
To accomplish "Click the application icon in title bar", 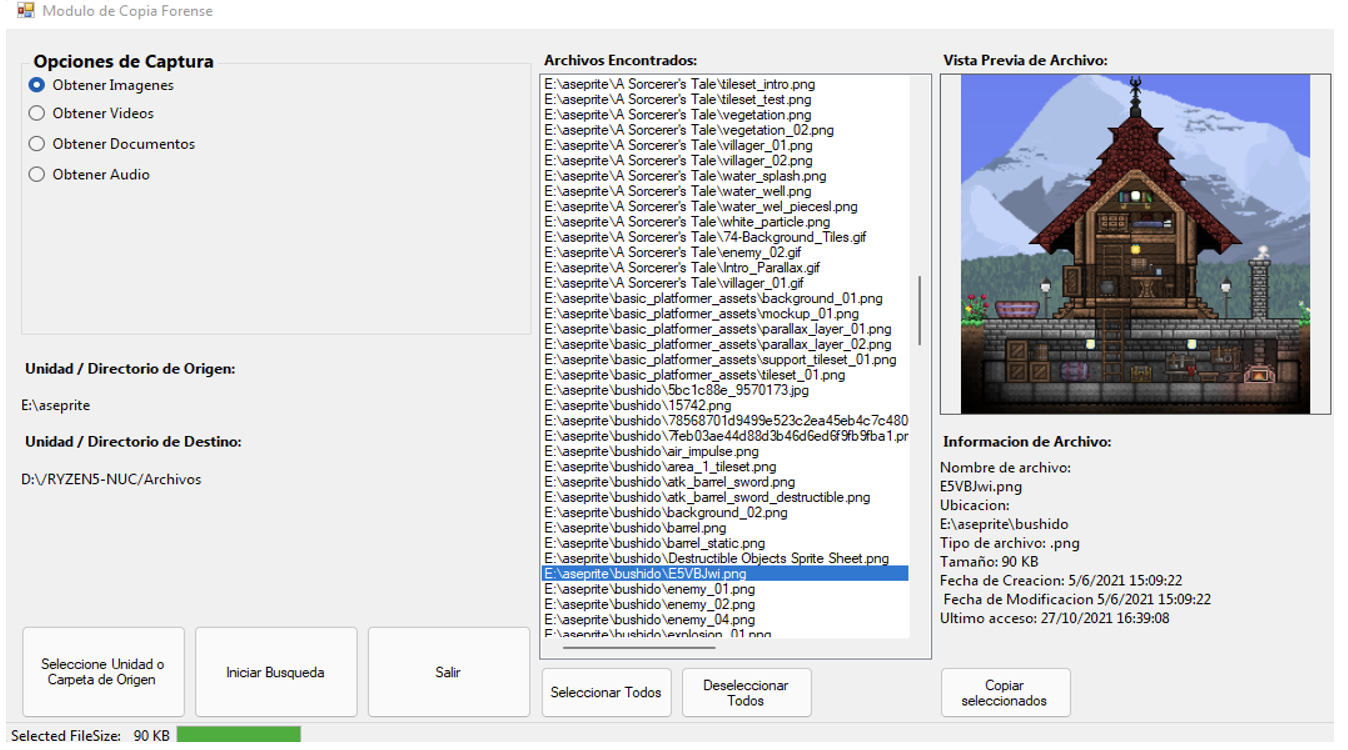I will [26, 11].
